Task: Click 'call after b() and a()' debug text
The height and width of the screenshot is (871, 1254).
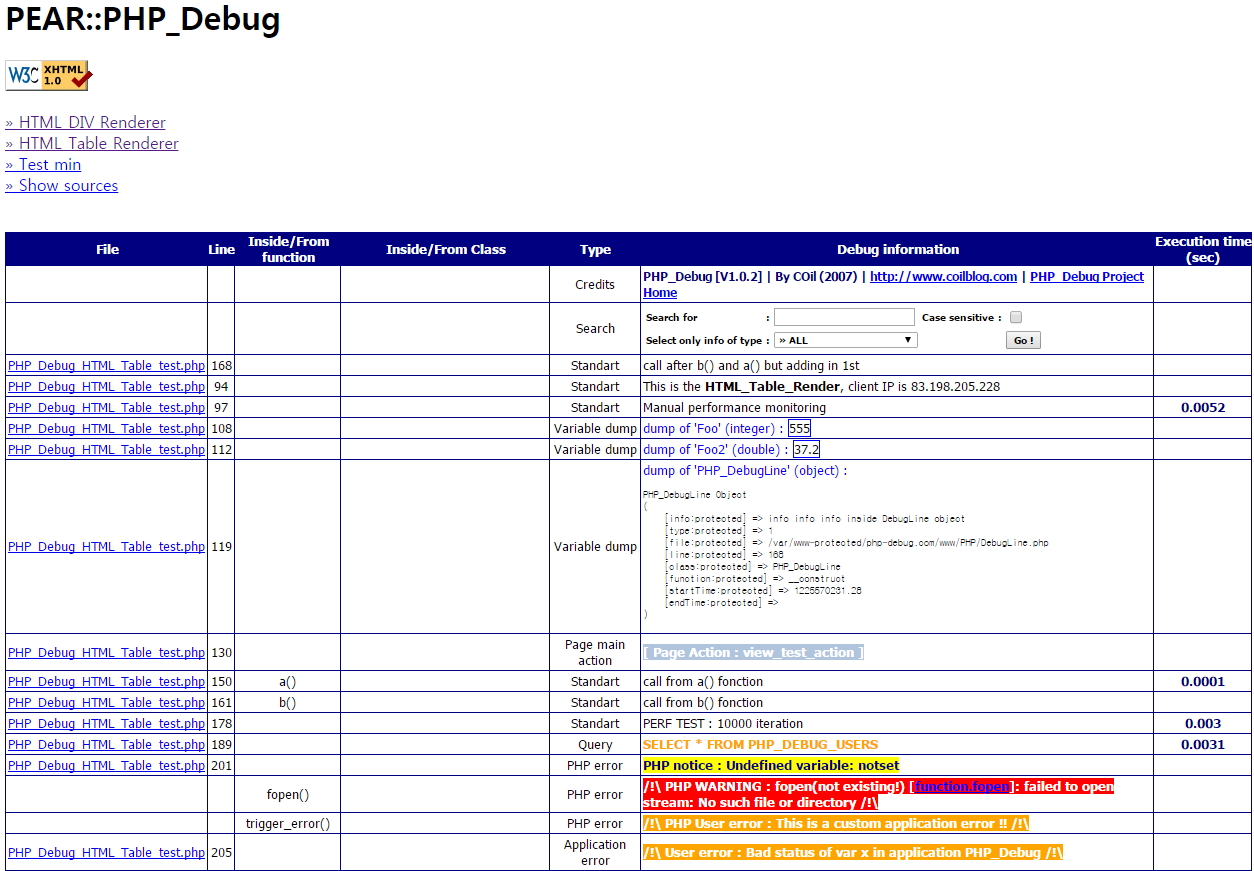Action: pos(751,366)
